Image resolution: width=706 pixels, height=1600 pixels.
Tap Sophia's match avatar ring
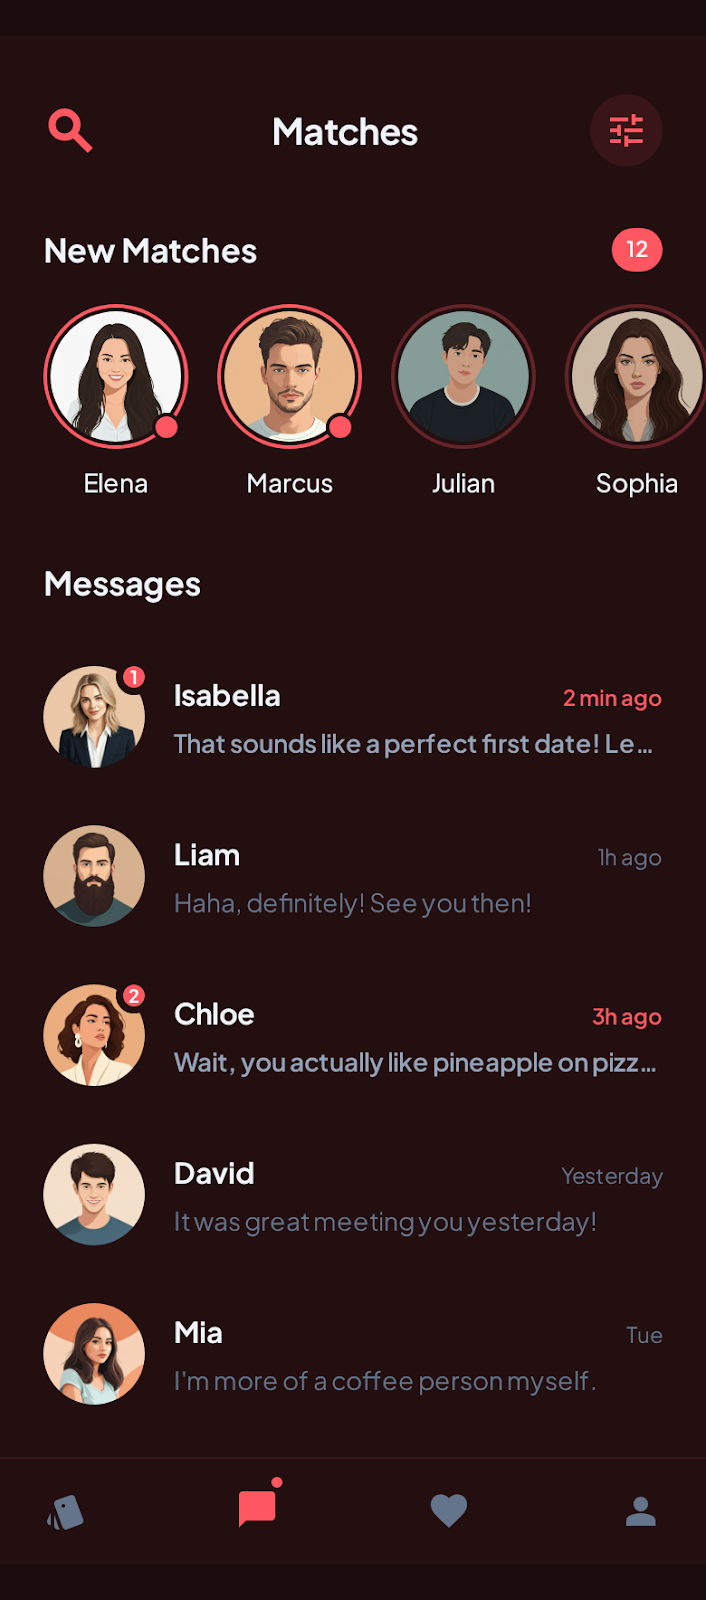coord(637,377)
